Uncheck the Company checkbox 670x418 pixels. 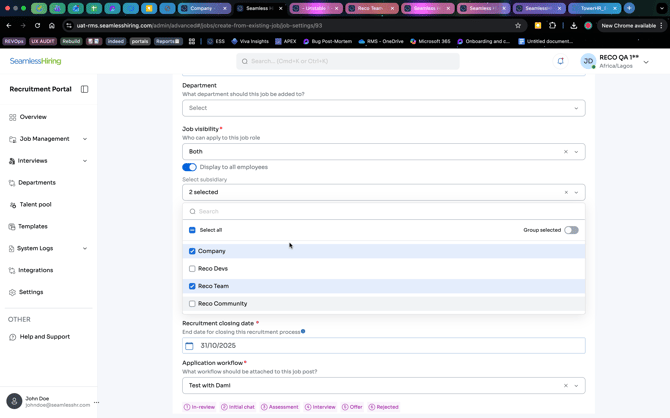[x=192, y=251]
